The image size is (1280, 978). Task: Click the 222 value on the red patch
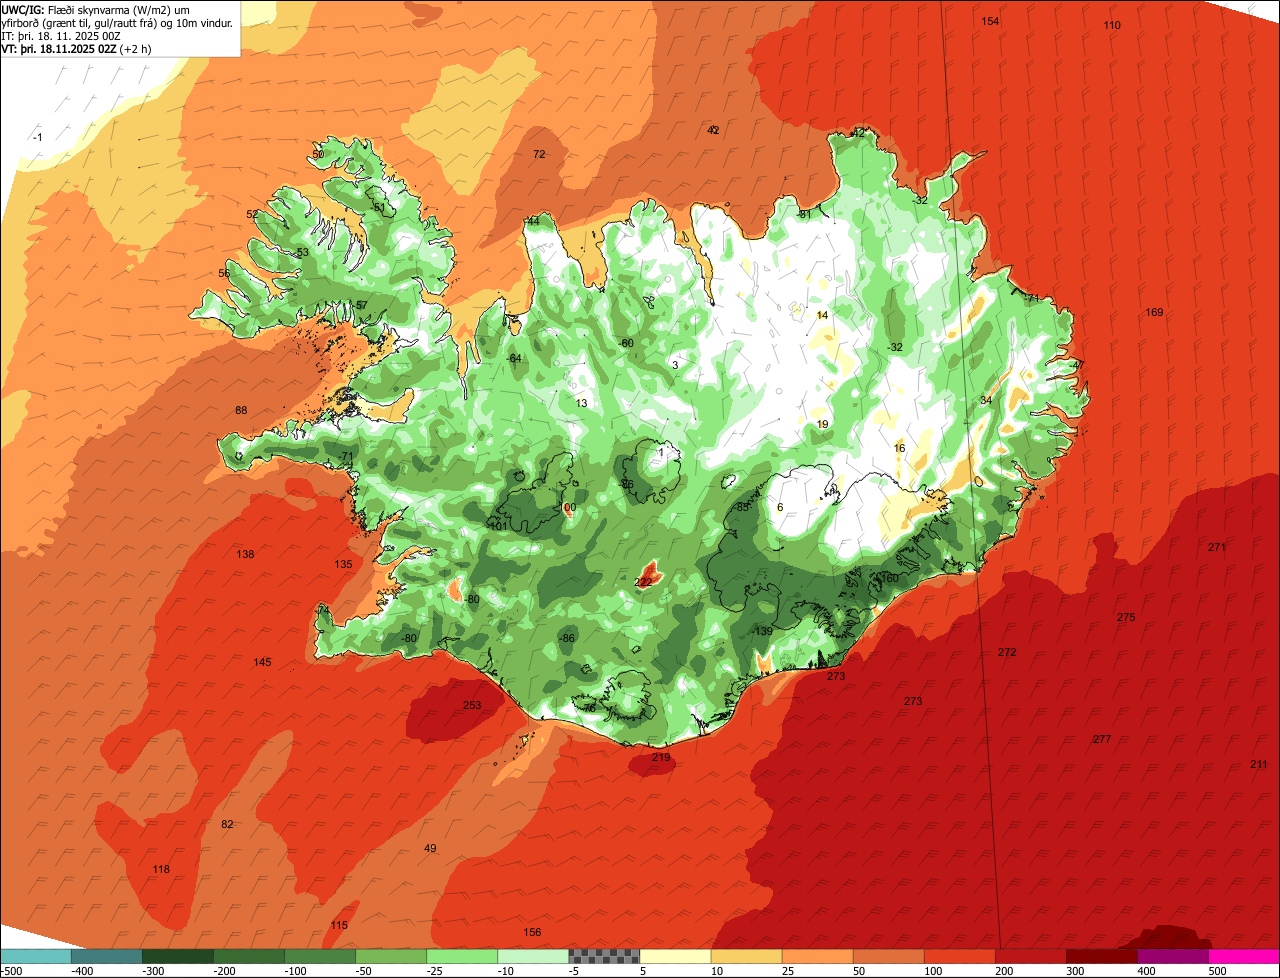[x=644, y=582]
